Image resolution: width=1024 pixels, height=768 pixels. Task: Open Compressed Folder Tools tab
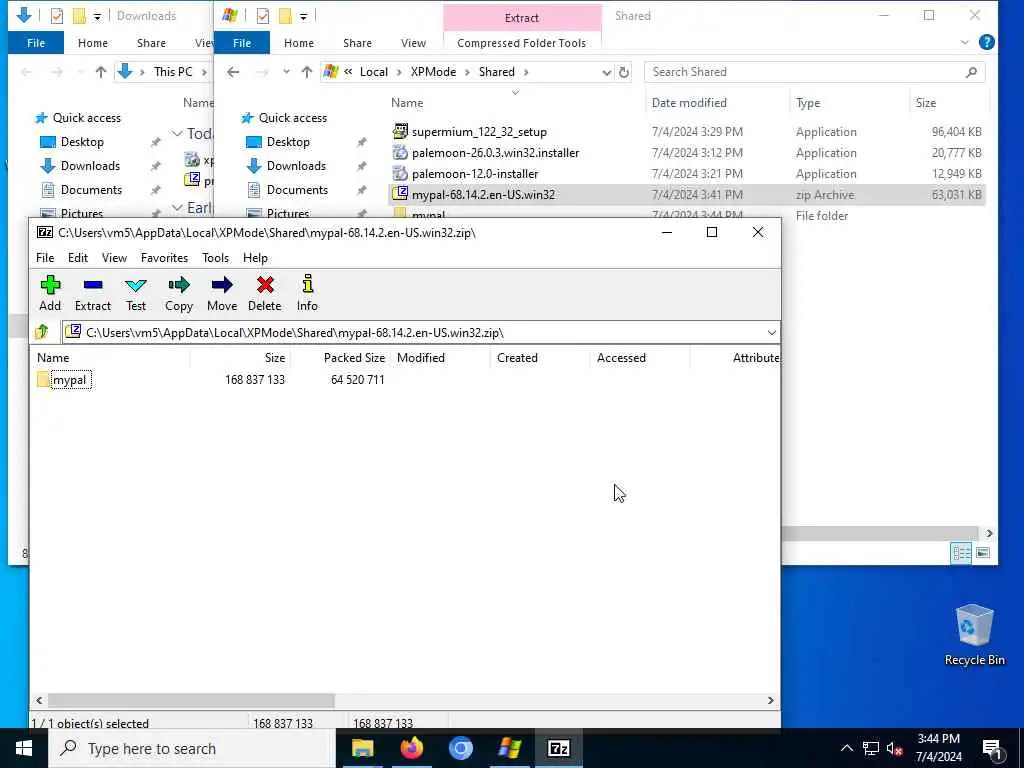tap(521, 43)
